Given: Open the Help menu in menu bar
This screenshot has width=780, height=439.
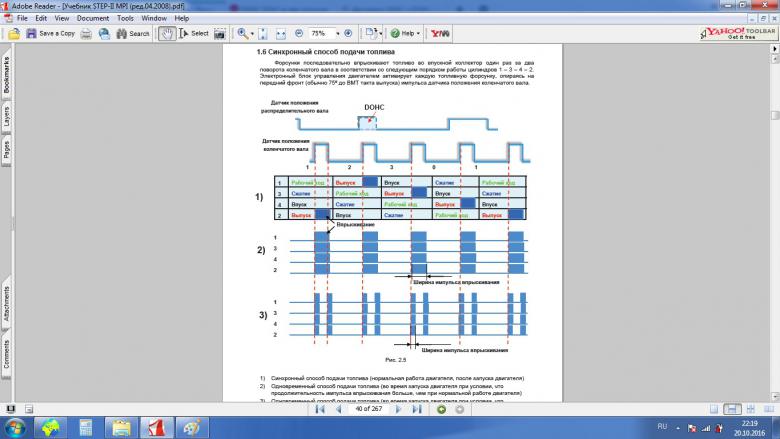Looking at the screenshot, I should [182, 18].
